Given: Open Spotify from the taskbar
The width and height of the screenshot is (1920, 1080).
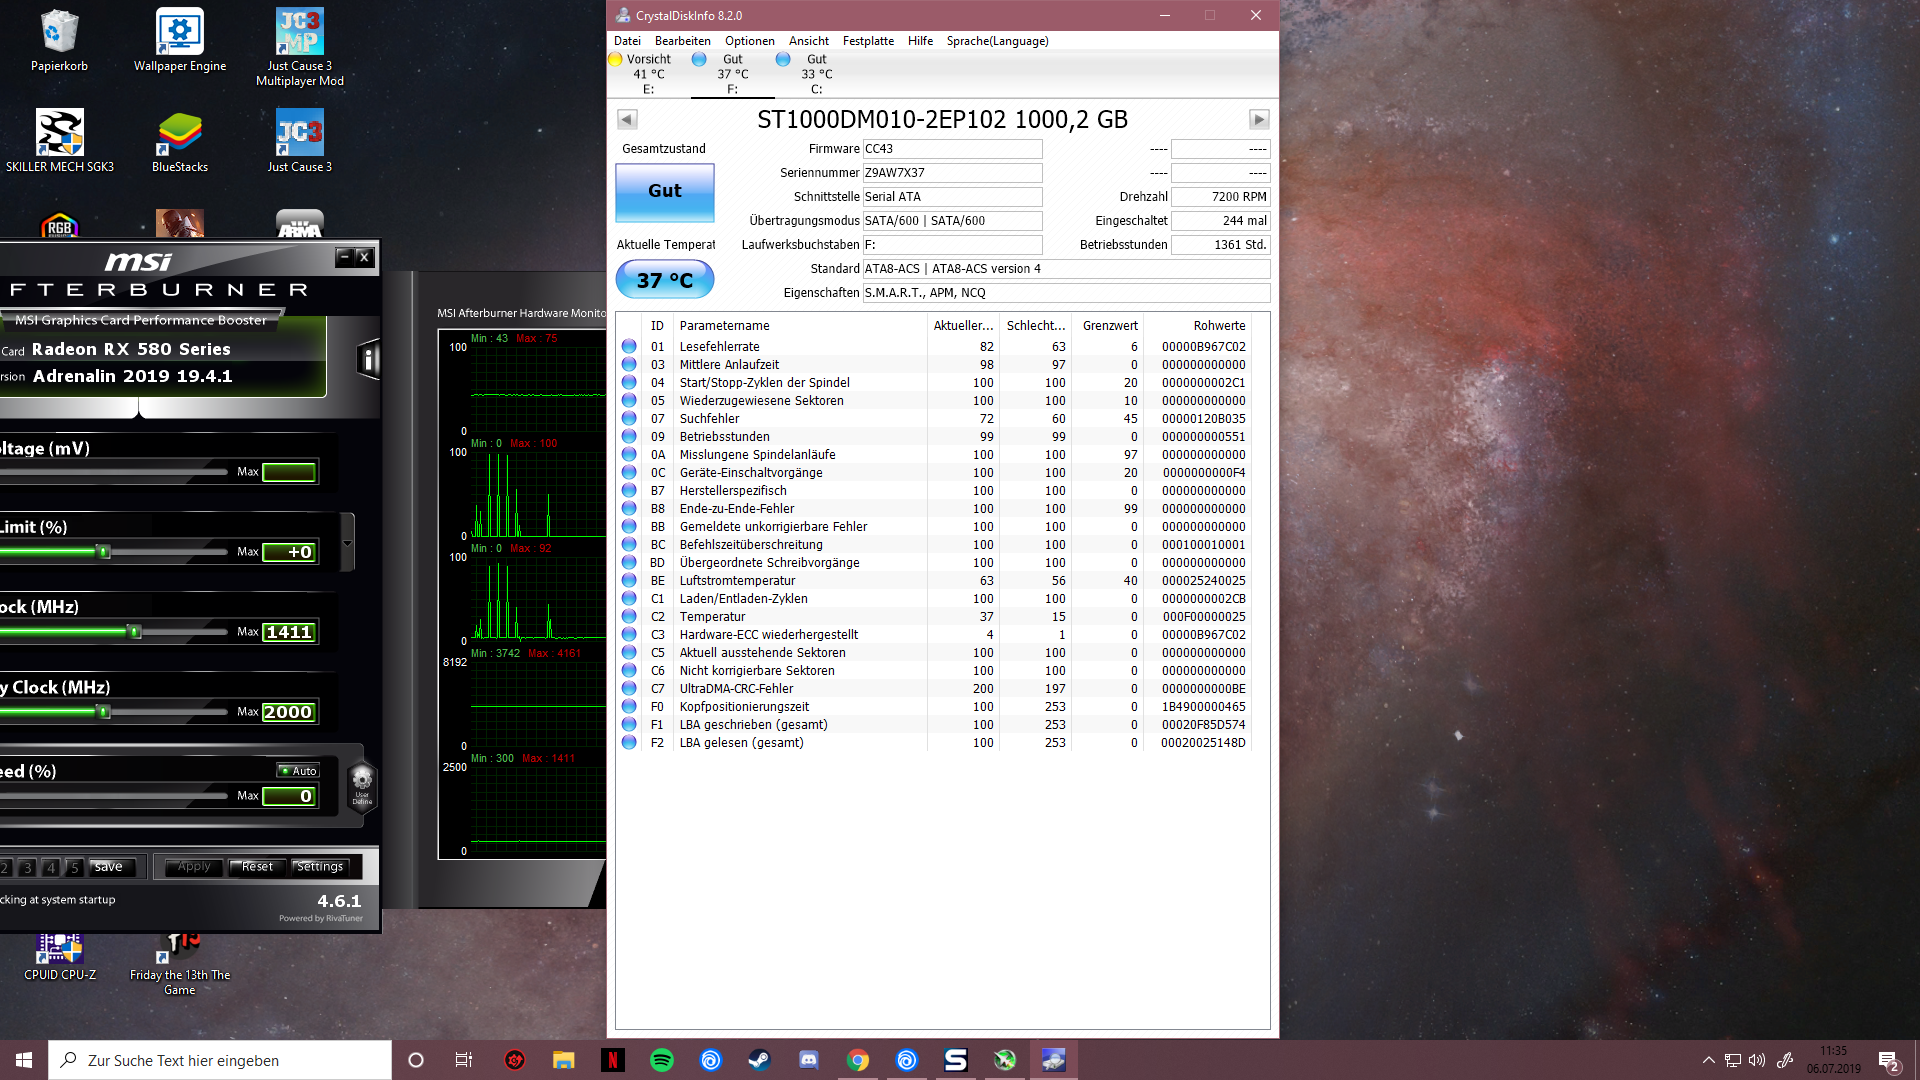Looking at the screenshot, I should point(662,1060).
